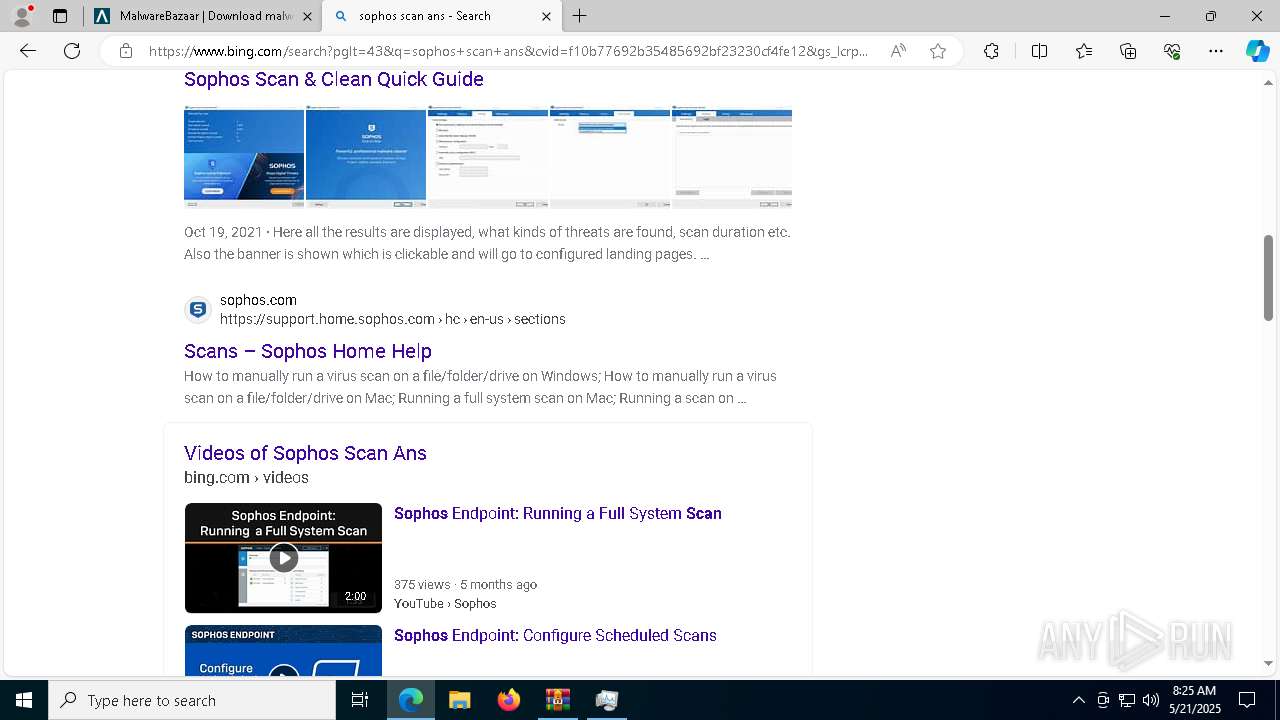The width and height of the screenshot is (1280, 720).
Task: Go back to the previous page
Action: tap(28, 51)
